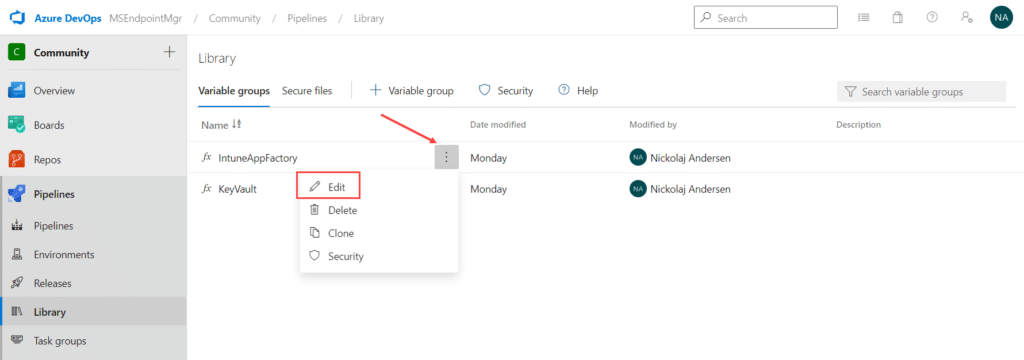Open the user settings icon in header

click(x=967, y=18)
